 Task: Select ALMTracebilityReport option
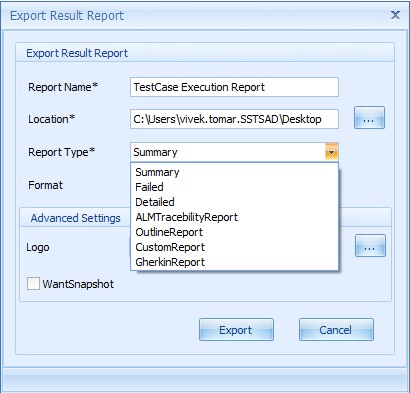coord(234,217)
